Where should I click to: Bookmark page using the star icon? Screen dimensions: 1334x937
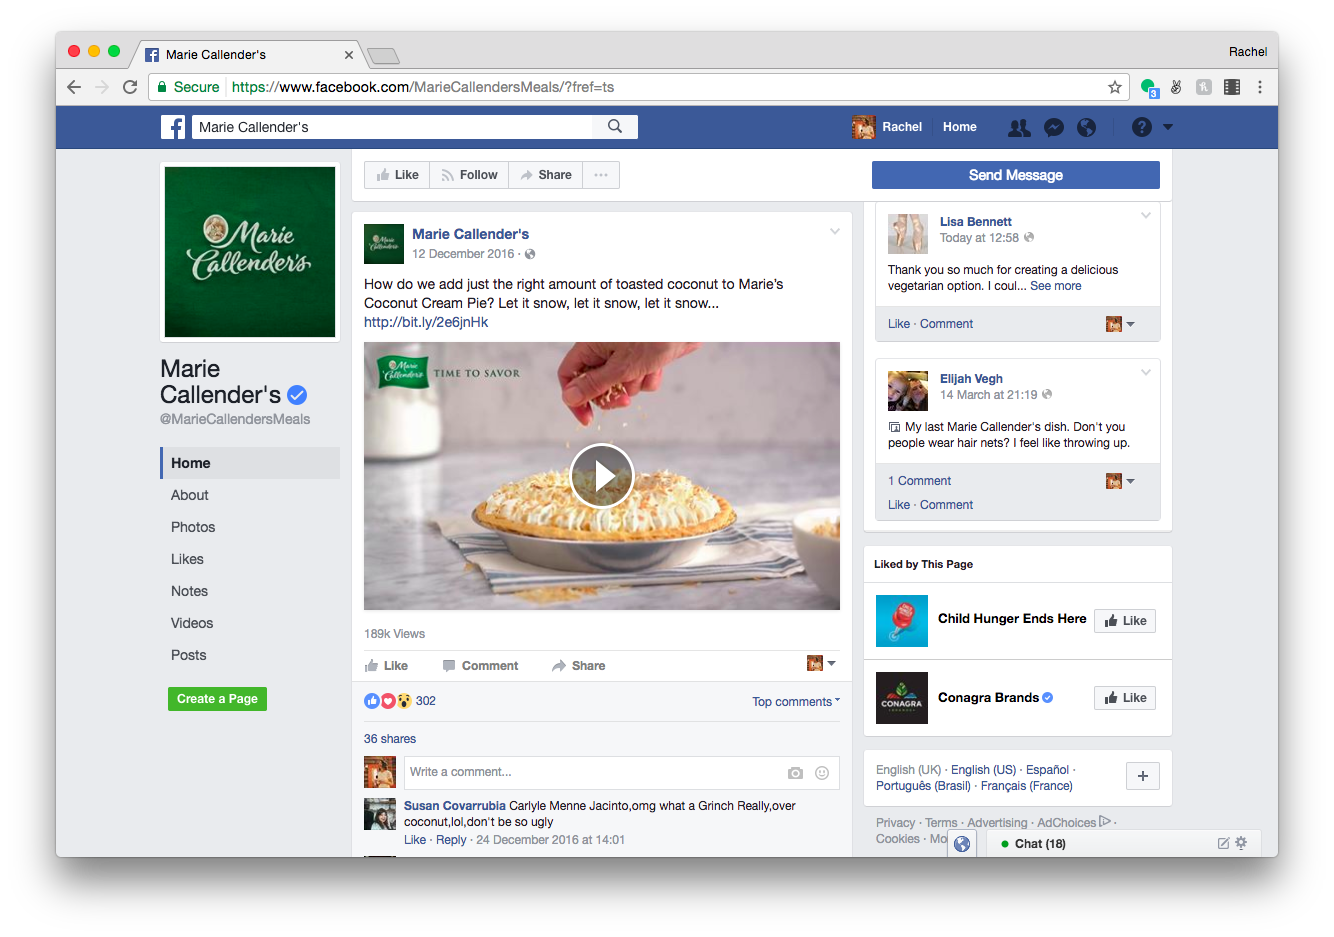(1114, 87)
